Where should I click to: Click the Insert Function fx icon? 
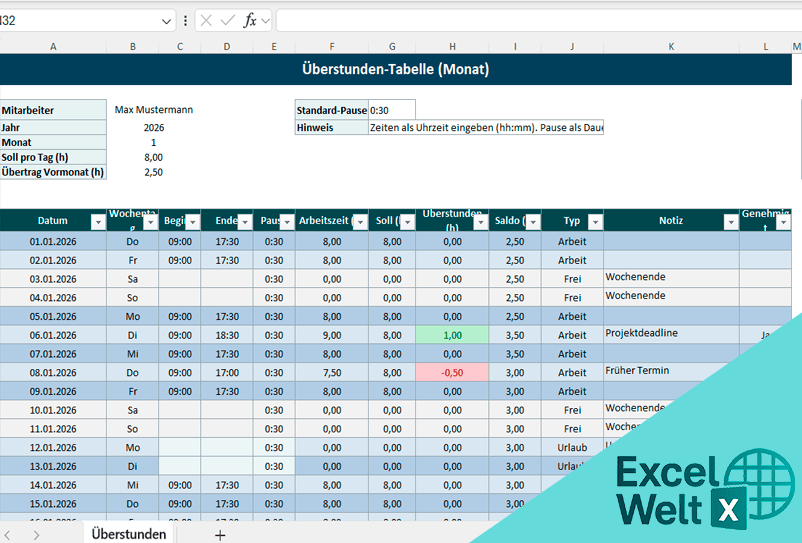(250, 20)
